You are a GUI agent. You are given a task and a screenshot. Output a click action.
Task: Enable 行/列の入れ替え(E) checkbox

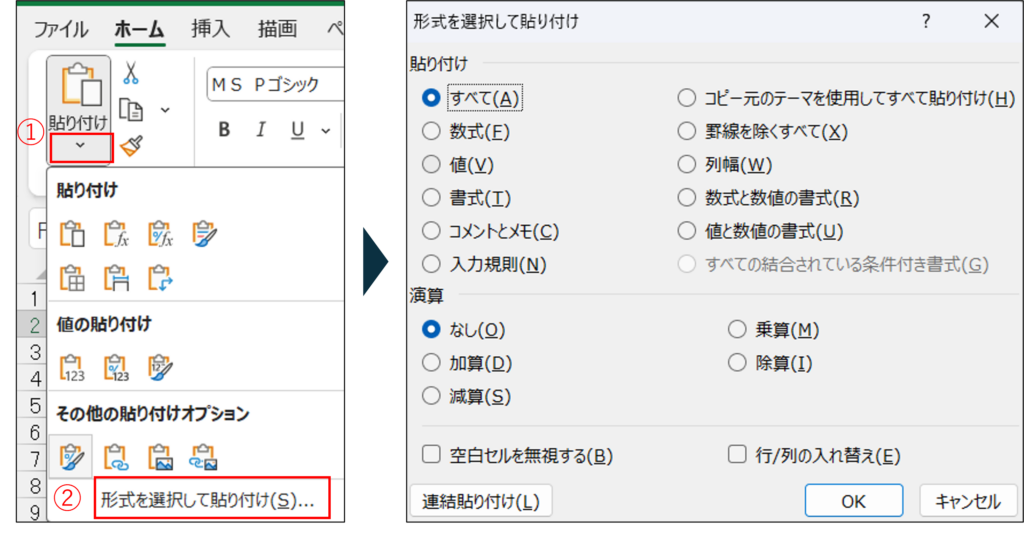737,455
